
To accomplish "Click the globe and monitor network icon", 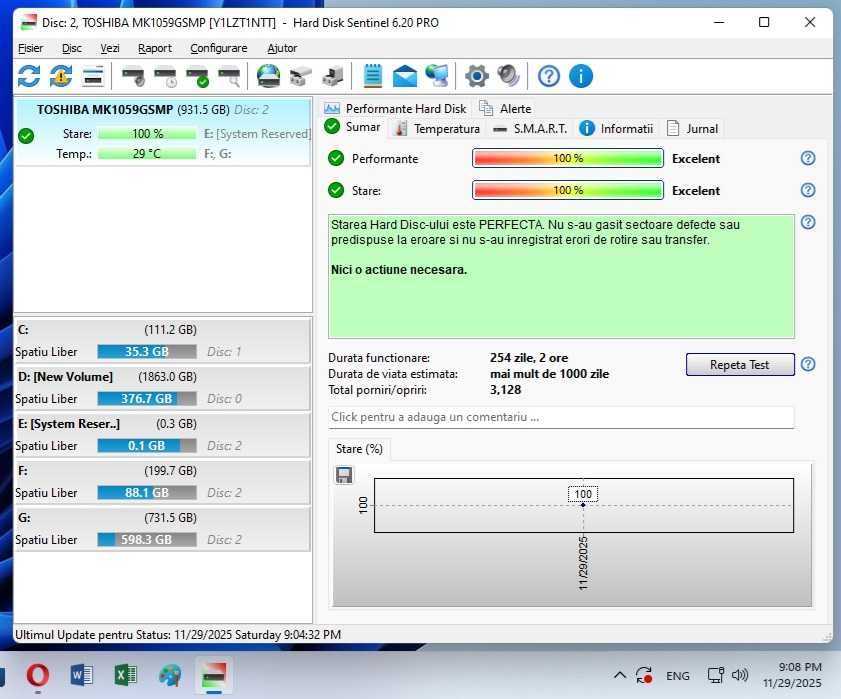I will pyautogui.click(x=437, y=76).
